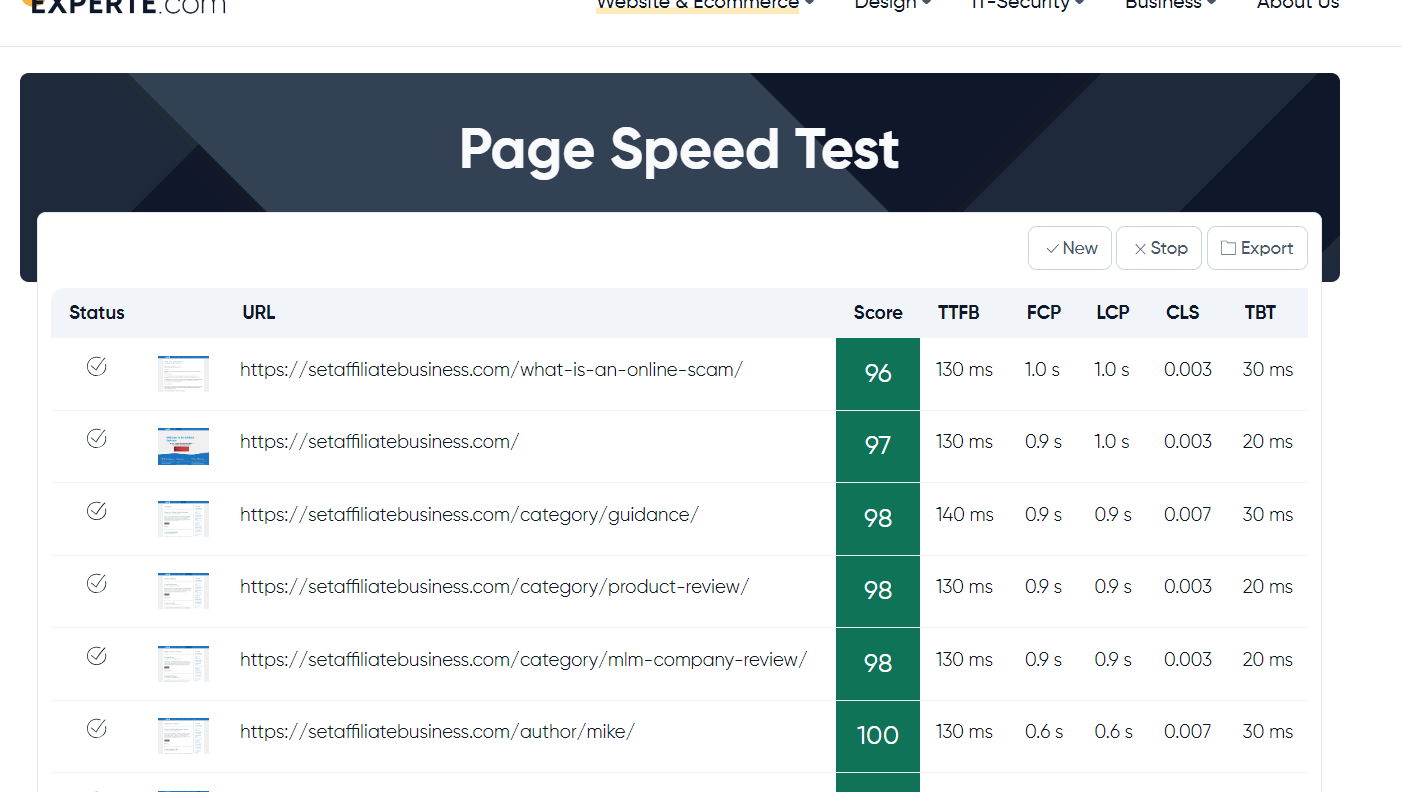Click the EXPERTE.com logo

tap(125, 5)
